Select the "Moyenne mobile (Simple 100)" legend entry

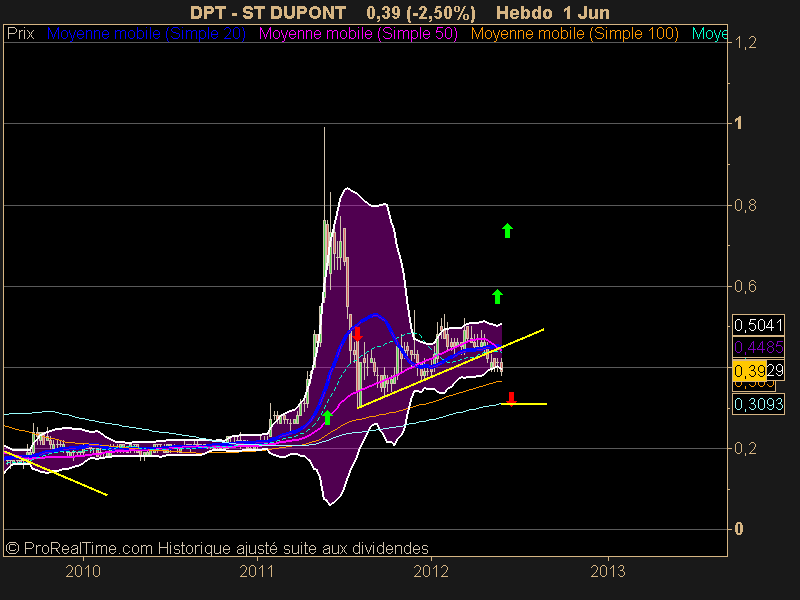click(x=574, y=34)
